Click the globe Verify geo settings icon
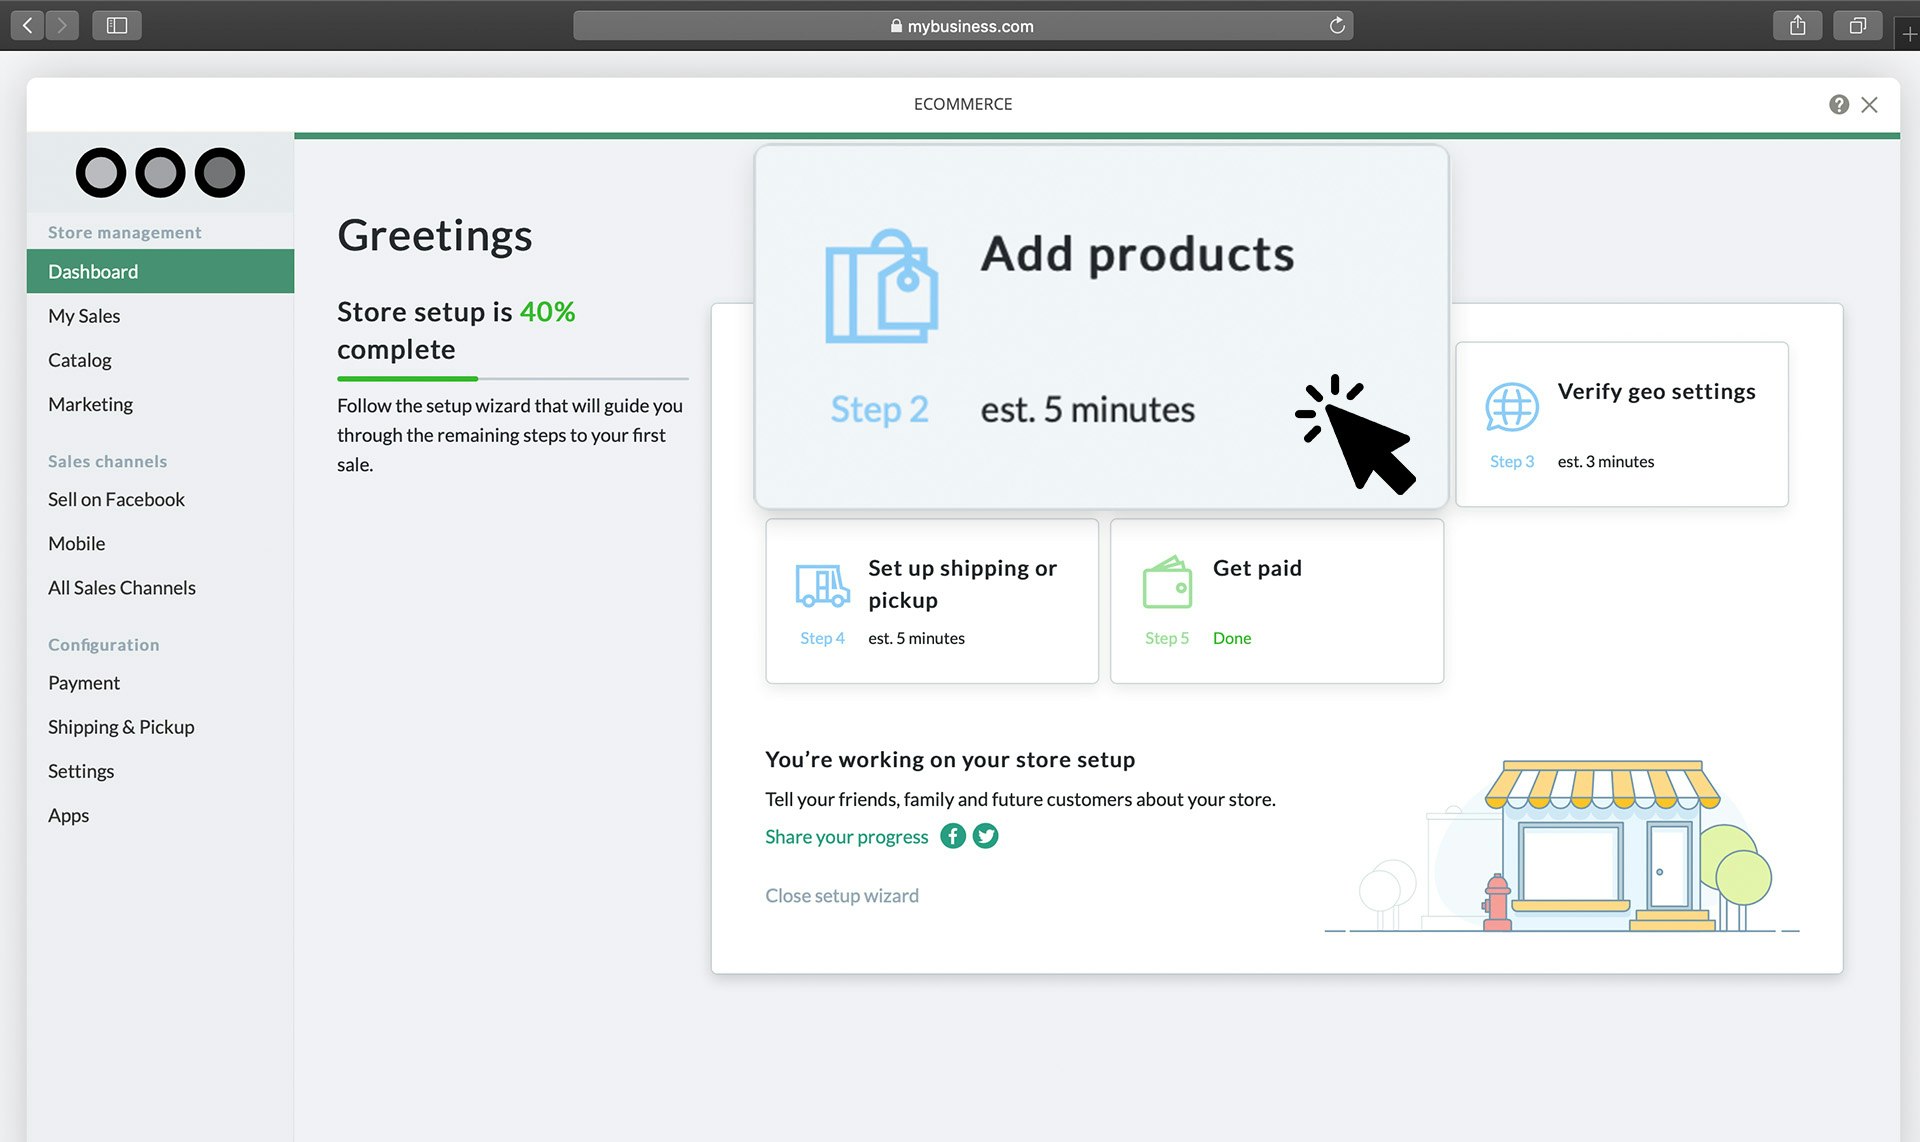Viewport: 1920px width, 1142px height. (x=1511, y=407)
